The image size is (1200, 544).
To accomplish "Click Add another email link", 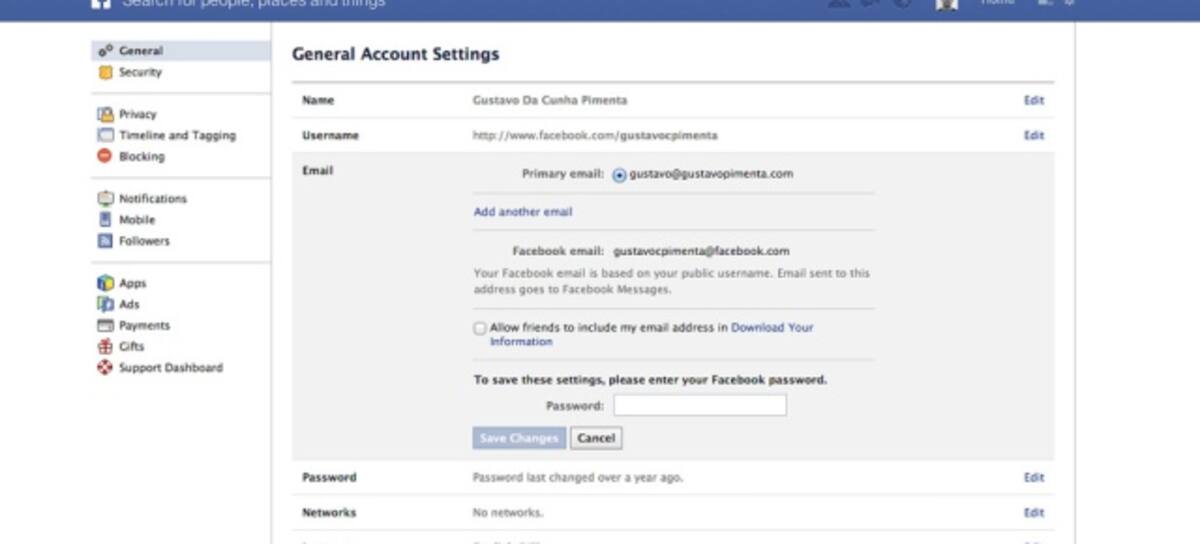I will (x=523, y=212).
